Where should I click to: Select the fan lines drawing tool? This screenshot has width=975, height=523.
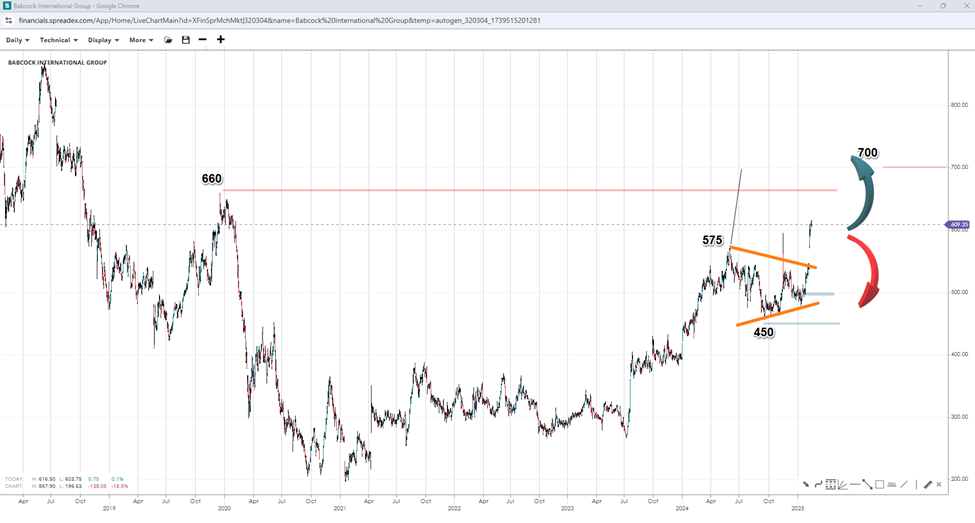(x=844, y=484)
